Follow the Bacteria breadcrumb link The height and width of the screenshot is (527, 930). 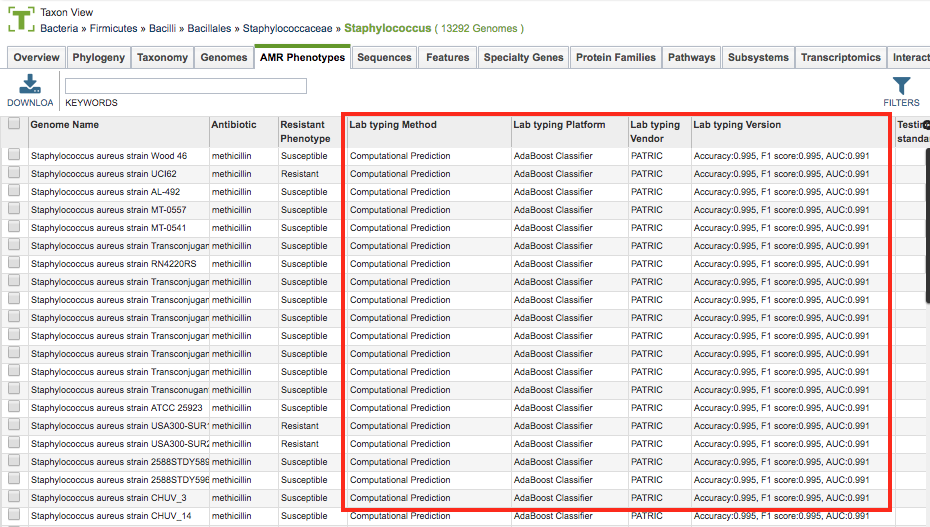click(59, 28)
